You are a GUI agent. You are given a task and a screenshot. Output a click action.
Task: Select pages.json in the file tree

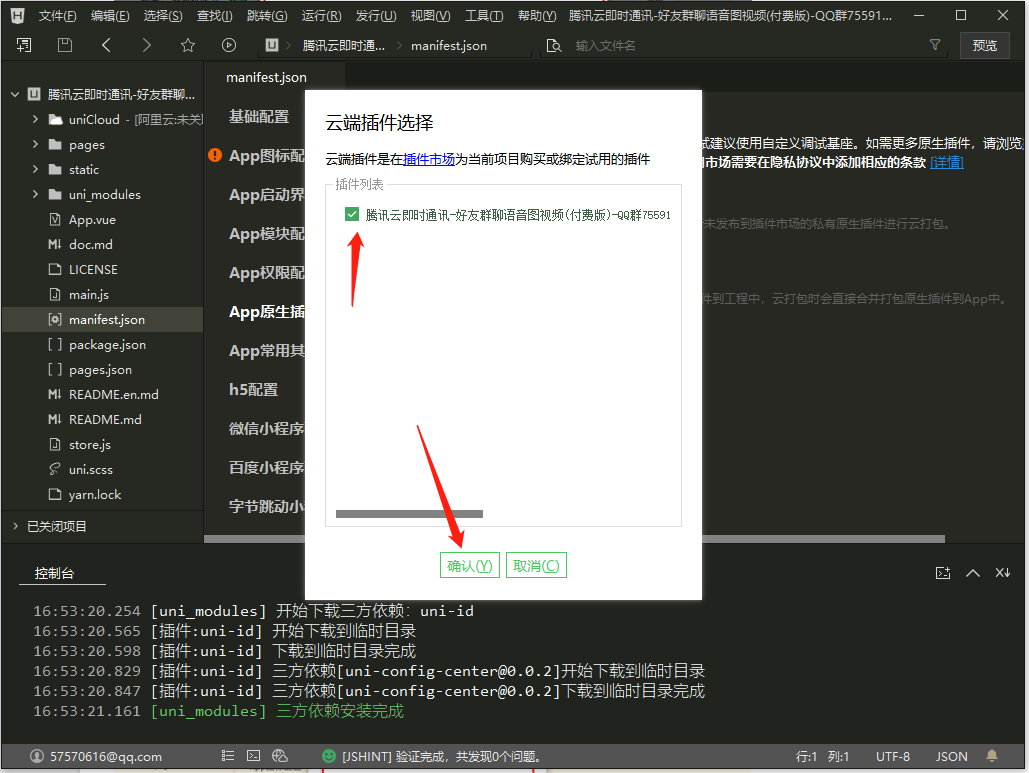click(x=102, y=369)
